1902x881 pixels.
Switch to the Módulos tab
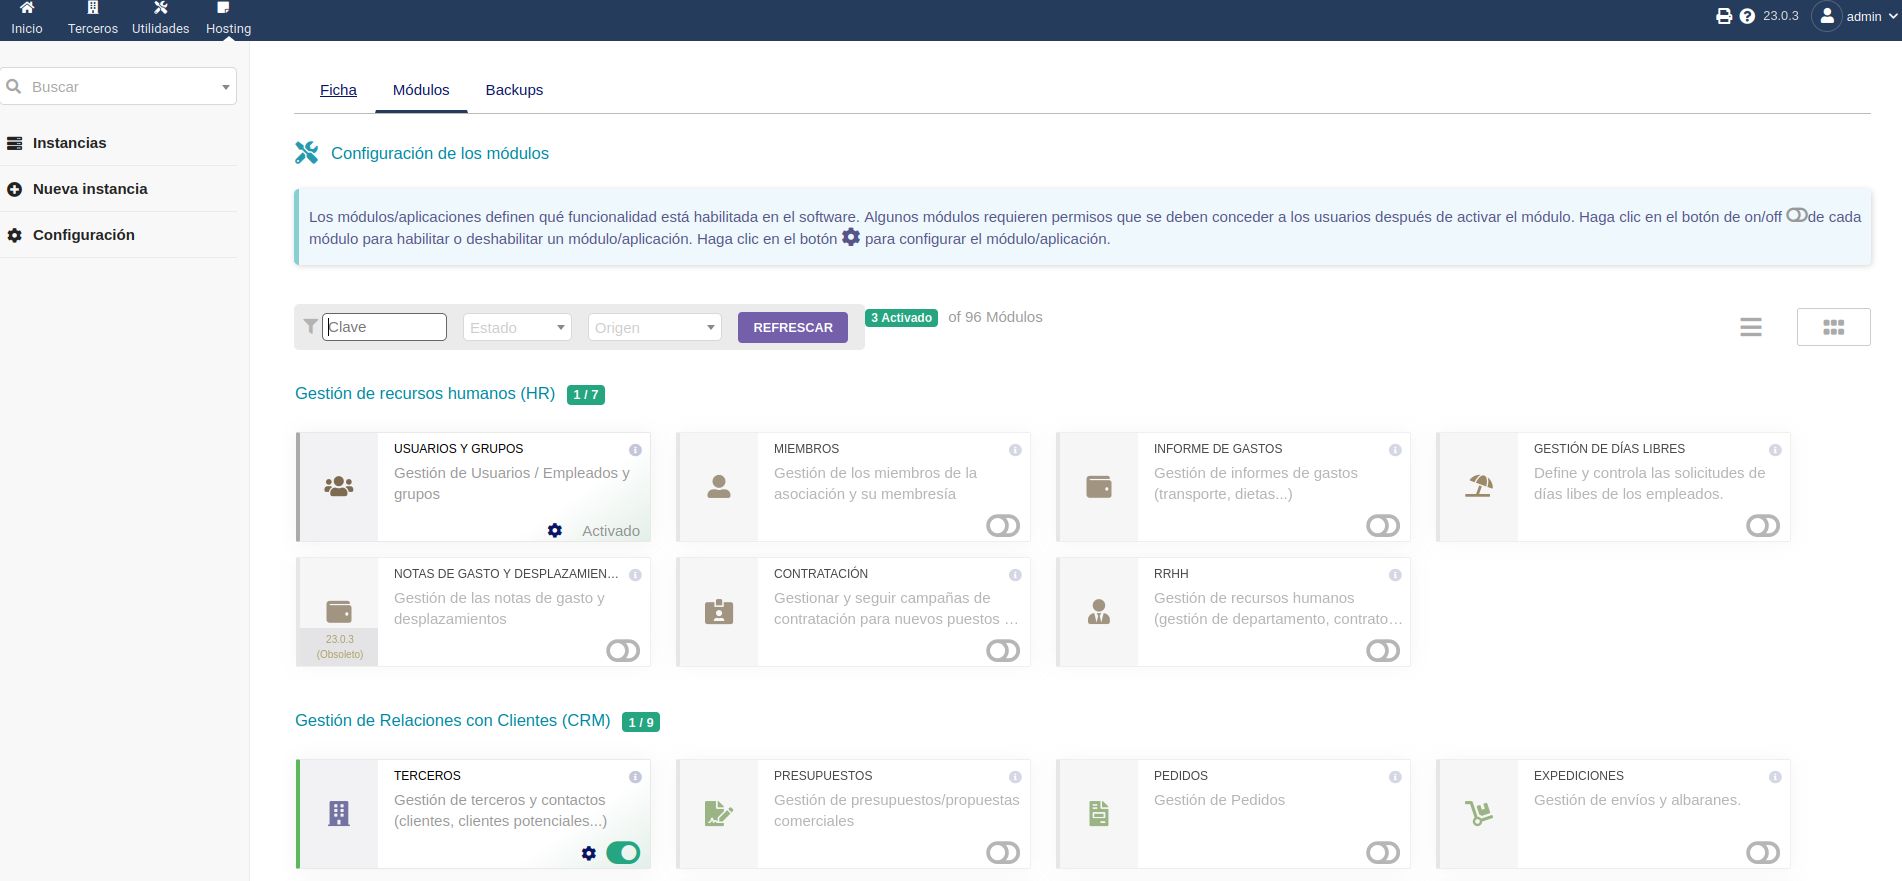click(421, 90)
